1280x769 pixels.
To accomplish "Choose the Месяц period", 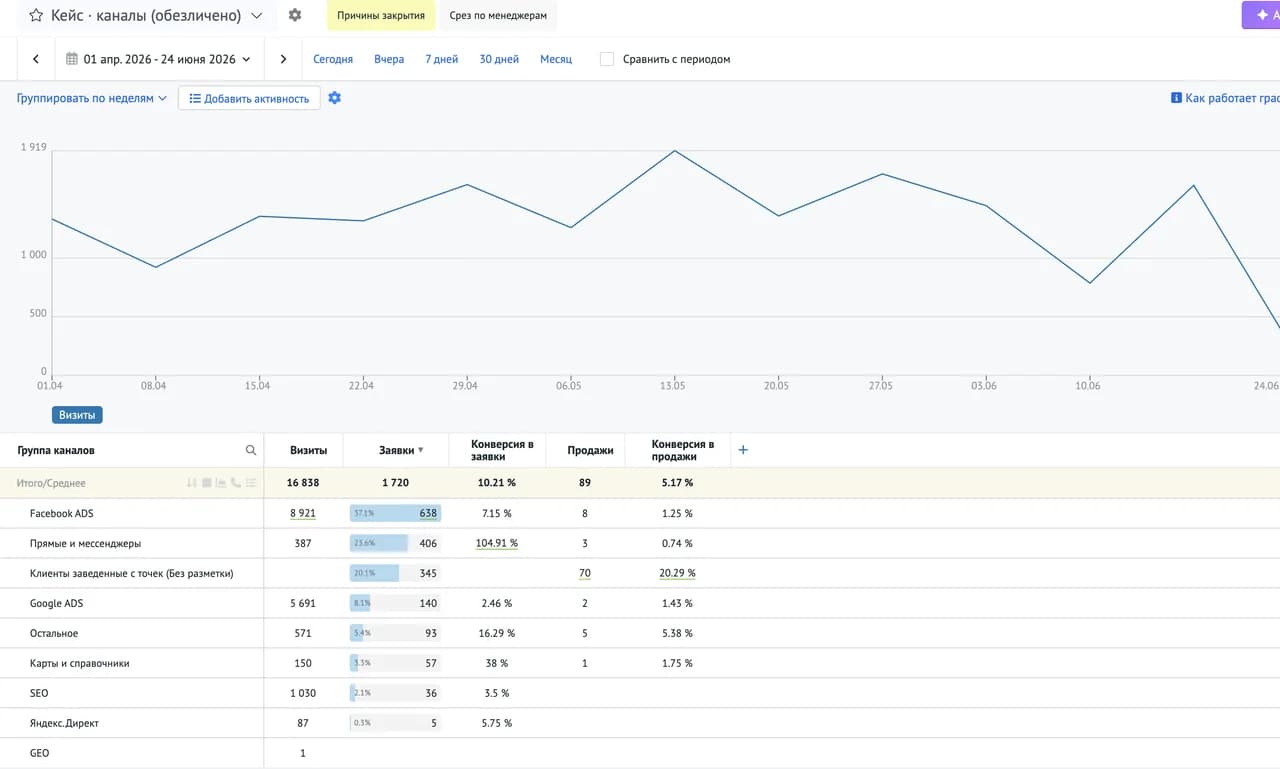I will [556, 59].
